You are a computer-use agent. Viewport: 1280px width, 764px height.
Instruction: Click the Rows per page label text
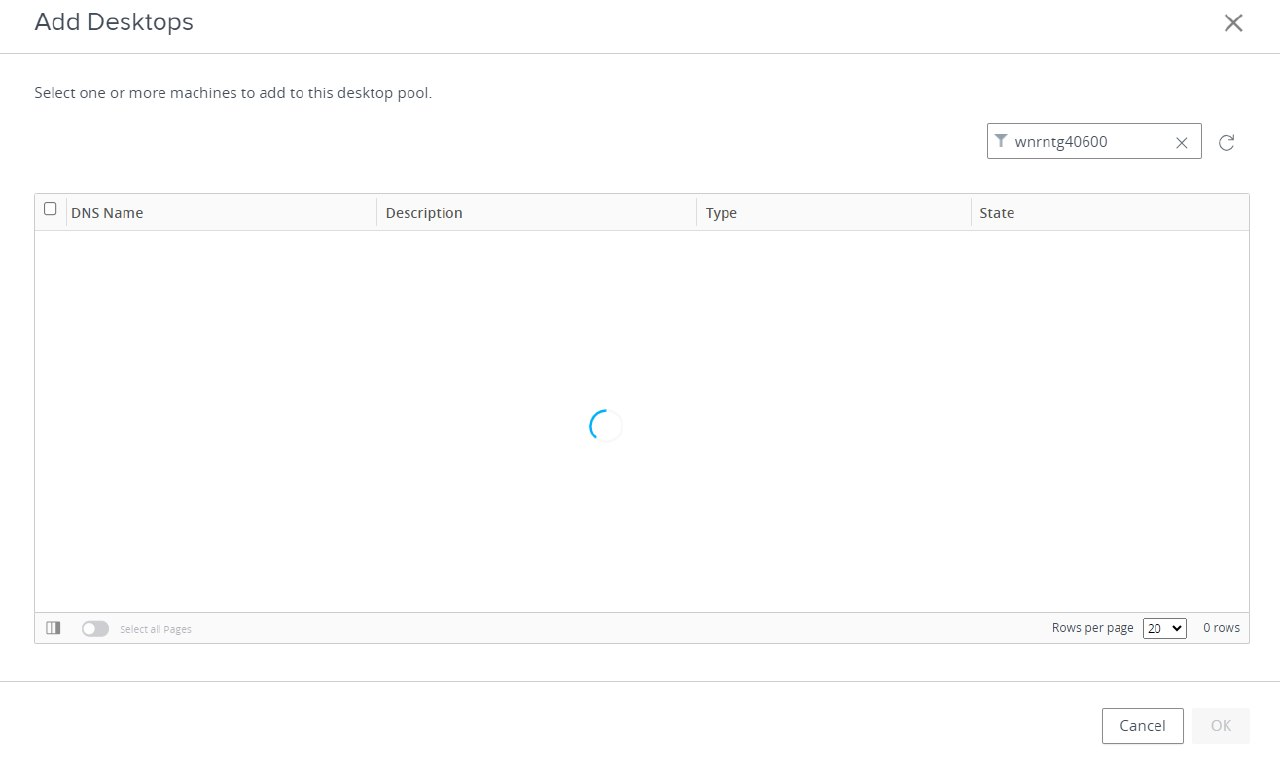[x=1092, y=628]
